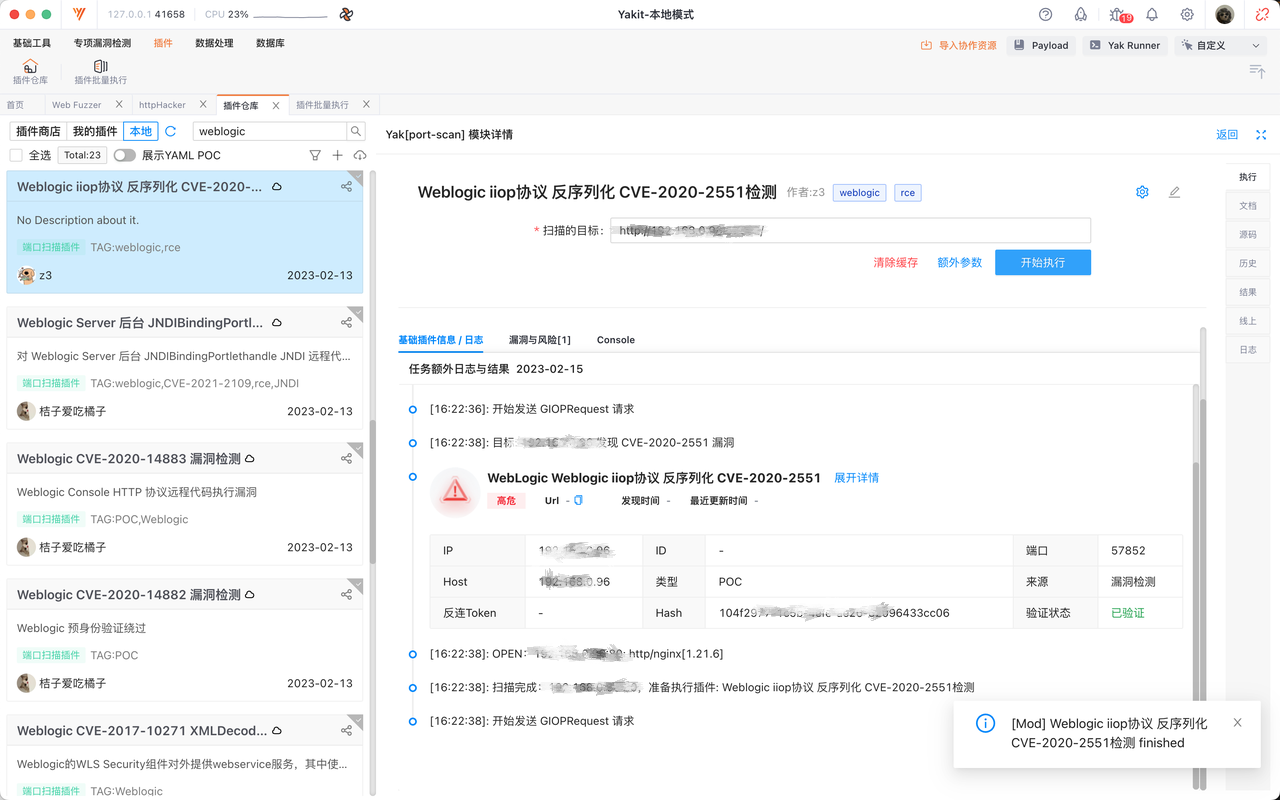Toggle selection corner of Weblogic iiop协议 card
The width and height of the screenshot is (1280, 800).
click(x=356, y=177)
